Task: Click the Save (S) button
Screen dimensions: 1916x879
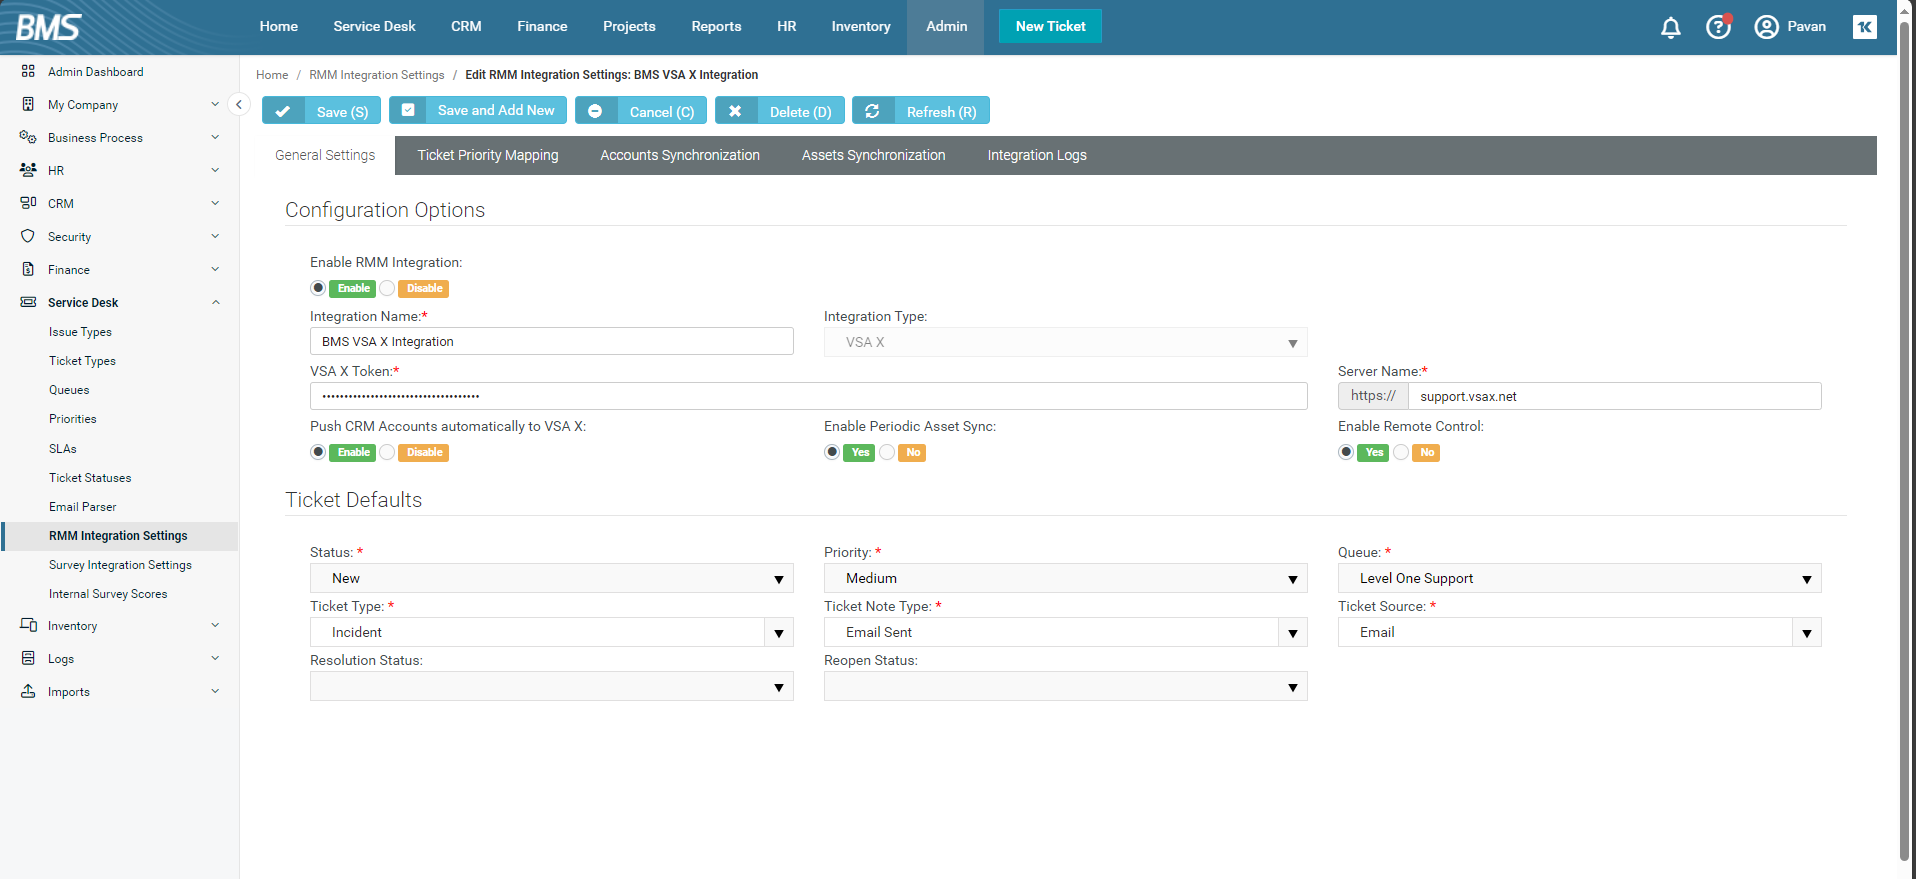Action: tap(321, 111)
